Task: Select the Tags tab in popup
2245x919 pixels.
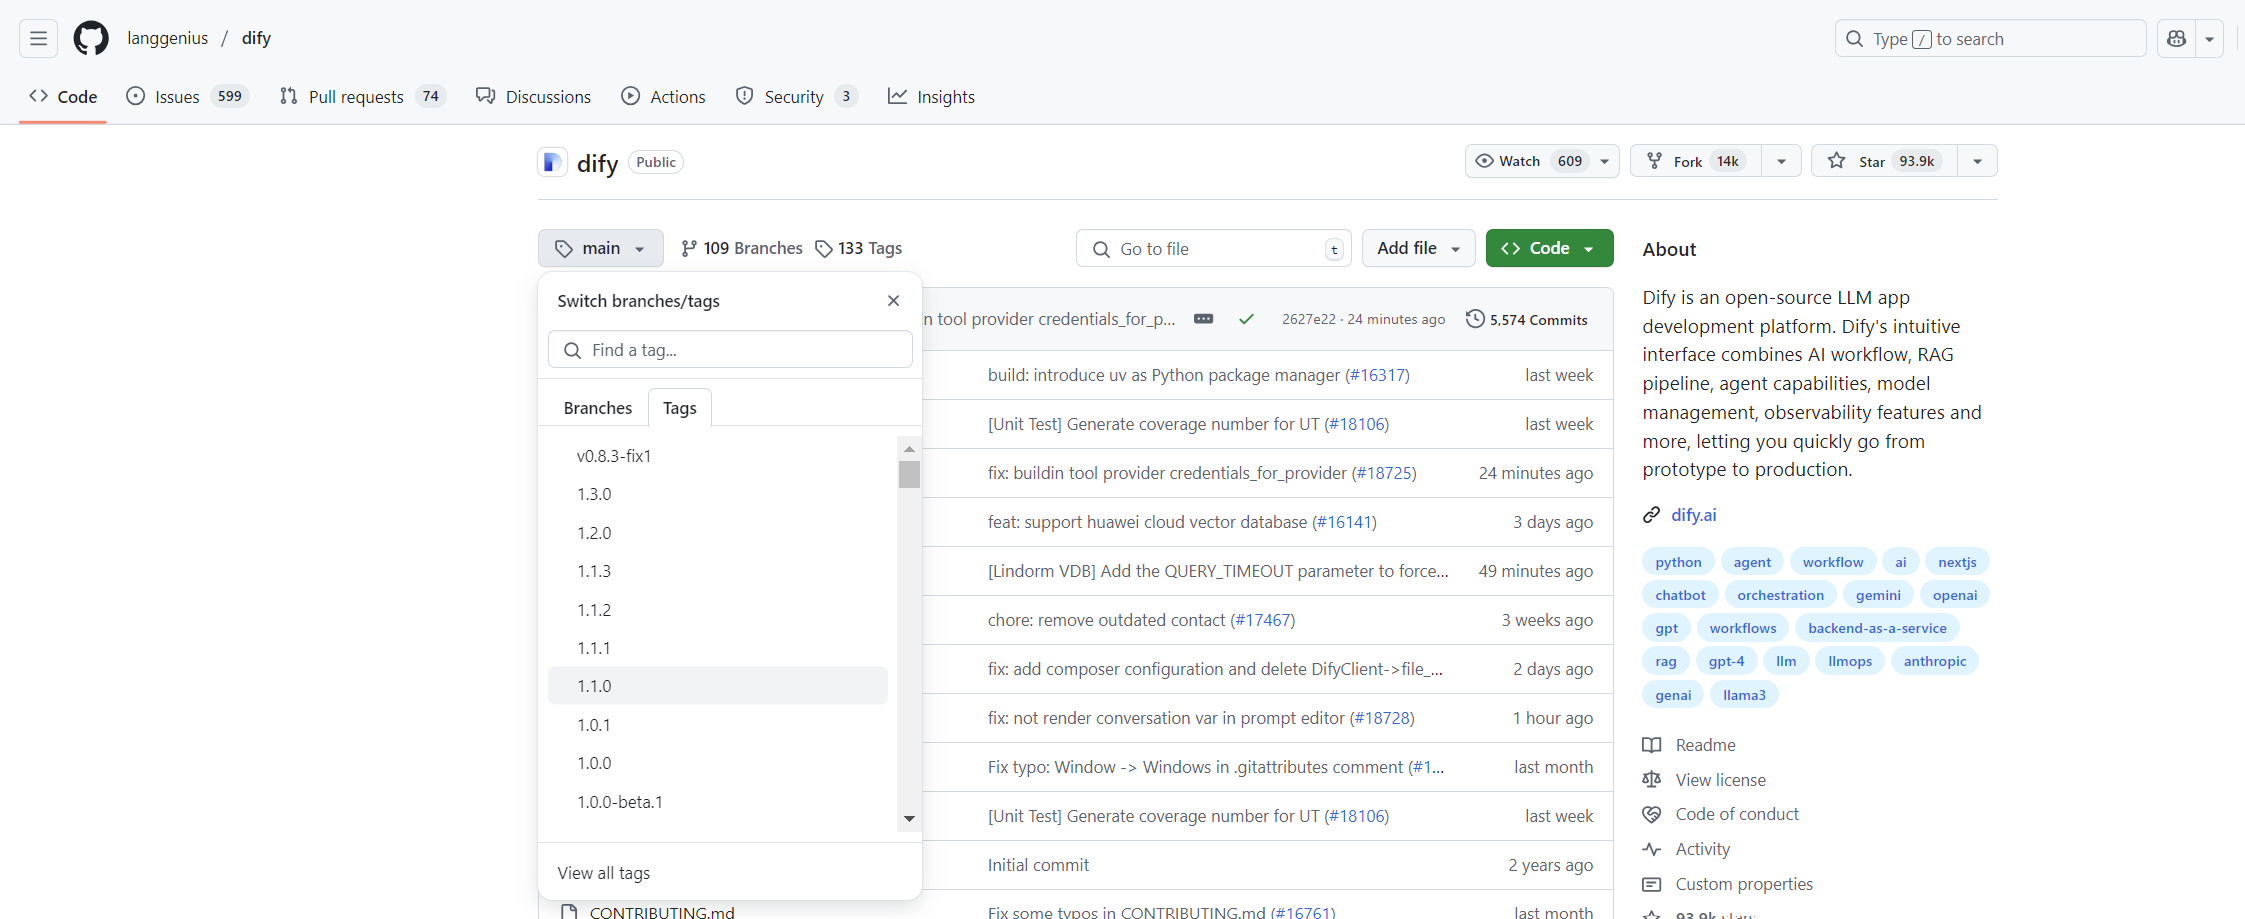Action: pyautogui.click(x=680, y=408)
